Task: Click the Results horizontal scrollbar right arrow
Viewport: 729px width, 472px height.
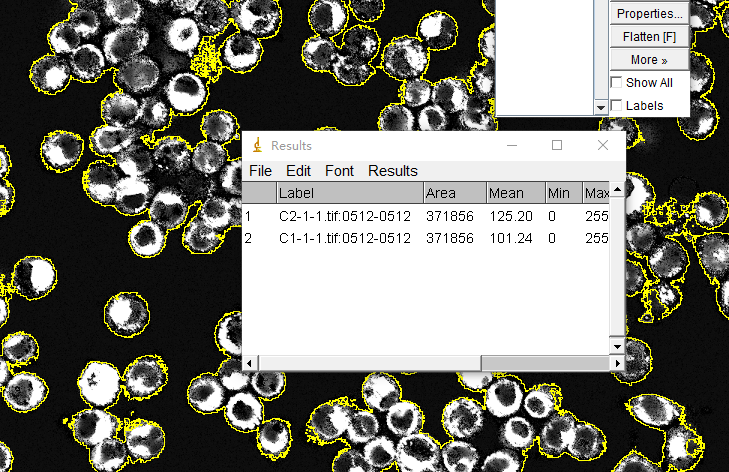Action: click(x=602, y=362)
